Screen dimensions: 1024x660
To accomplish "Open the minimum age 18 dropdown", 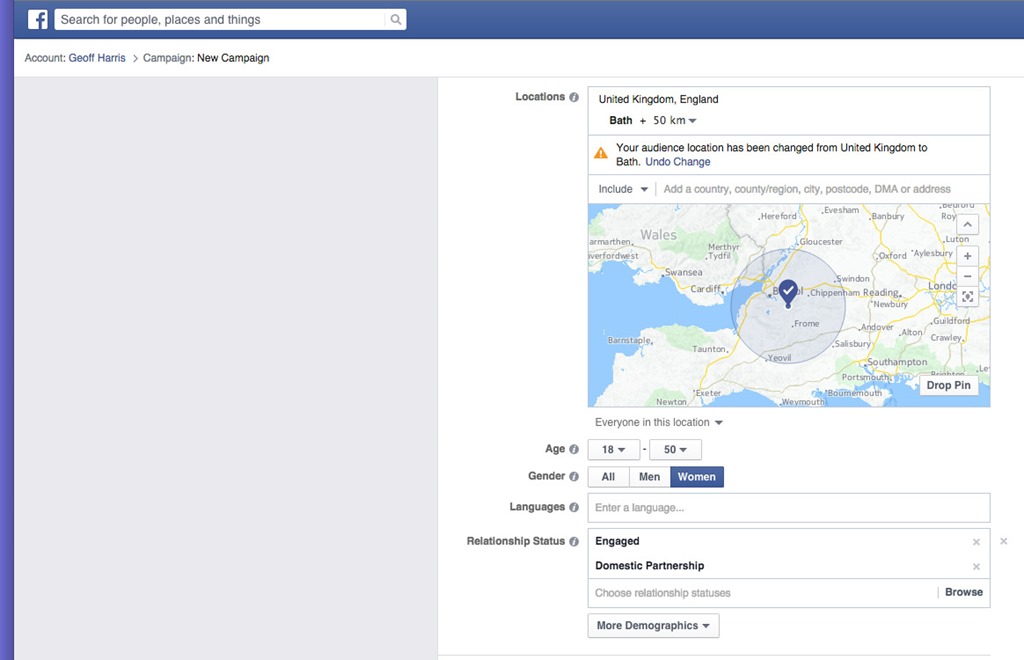I will click(613, 450).
